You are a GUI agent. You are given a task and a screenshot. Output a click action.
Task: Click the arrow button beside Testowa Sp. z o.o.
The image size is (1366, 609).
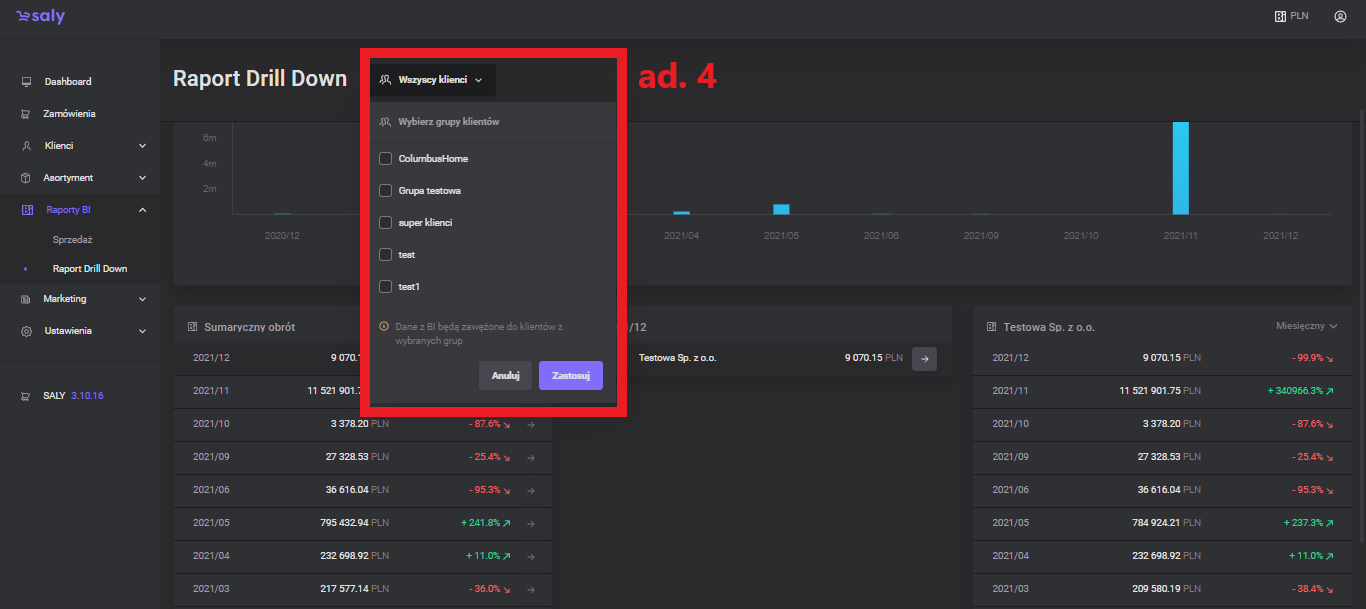(924, 358)
